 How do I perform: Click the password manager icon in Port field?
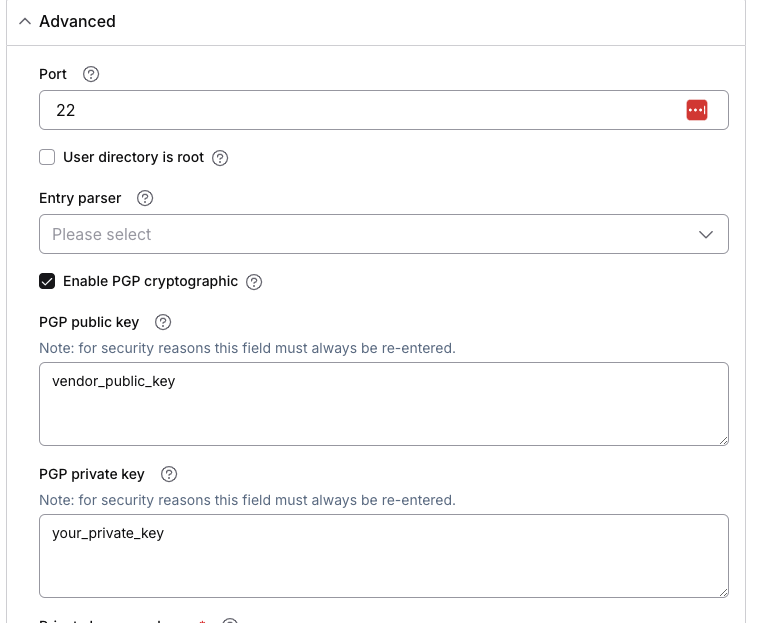pos(697,110)
